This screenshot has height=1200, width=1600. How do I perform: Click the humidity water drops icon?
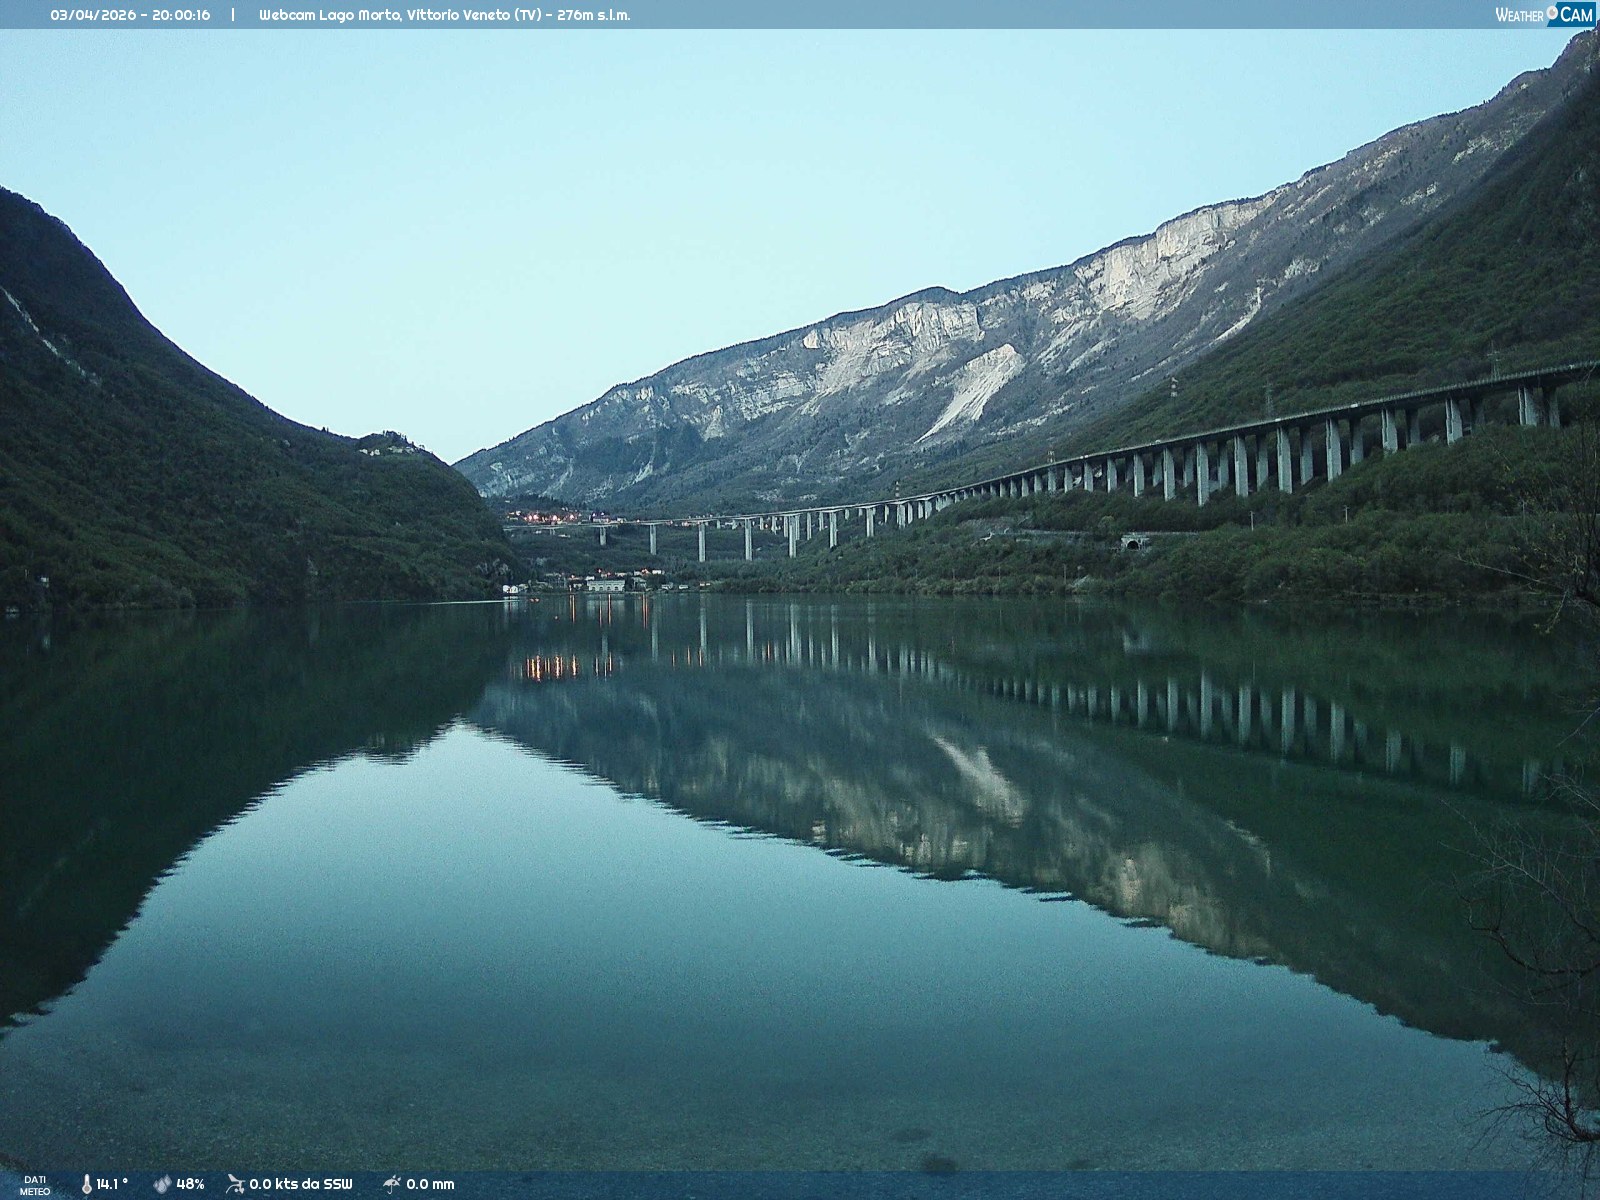tap(162, 1184)
